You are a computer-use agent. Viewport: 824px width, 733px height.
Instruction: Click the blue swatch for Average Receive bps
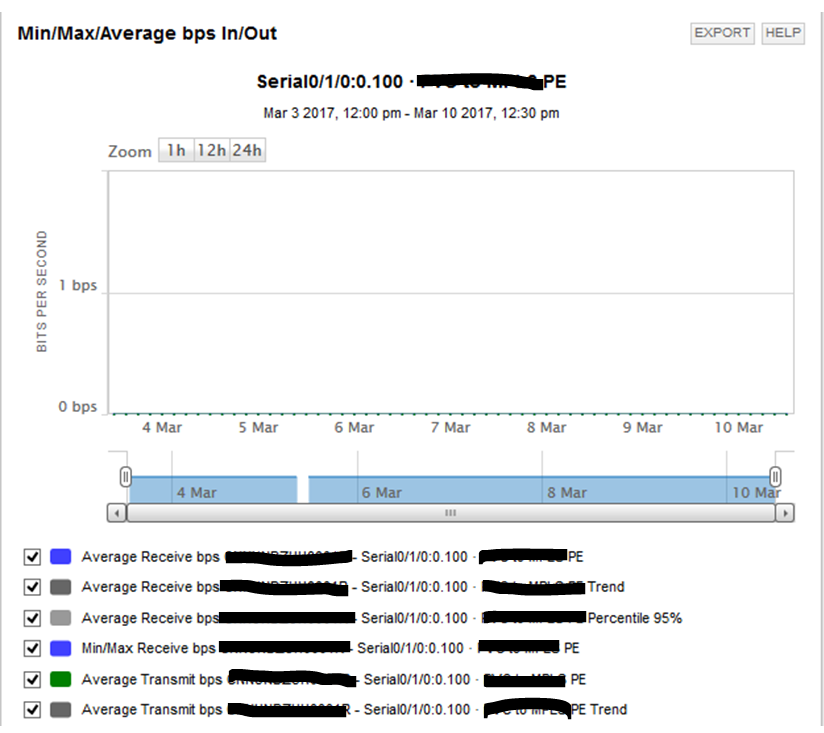point(63,556)
